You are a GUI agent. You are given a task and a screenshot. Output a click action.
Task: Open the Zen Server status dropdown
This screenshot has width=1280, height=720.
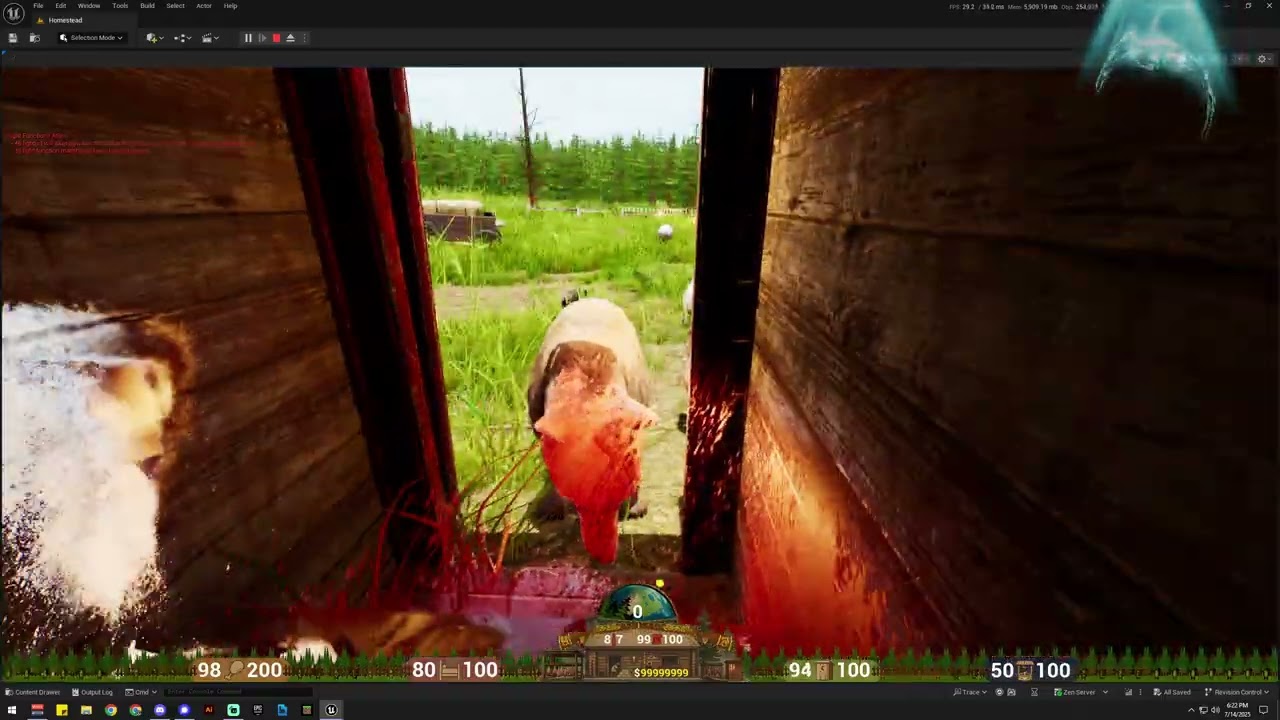[1081, 692]
